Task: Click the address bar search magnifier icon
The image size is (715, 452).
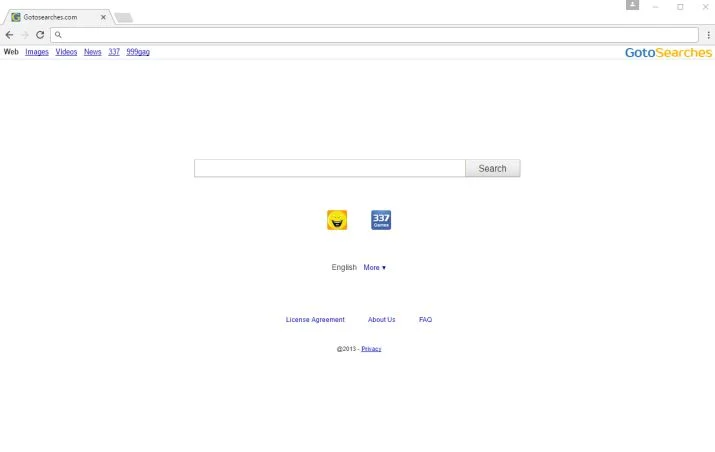Action: 58,35
